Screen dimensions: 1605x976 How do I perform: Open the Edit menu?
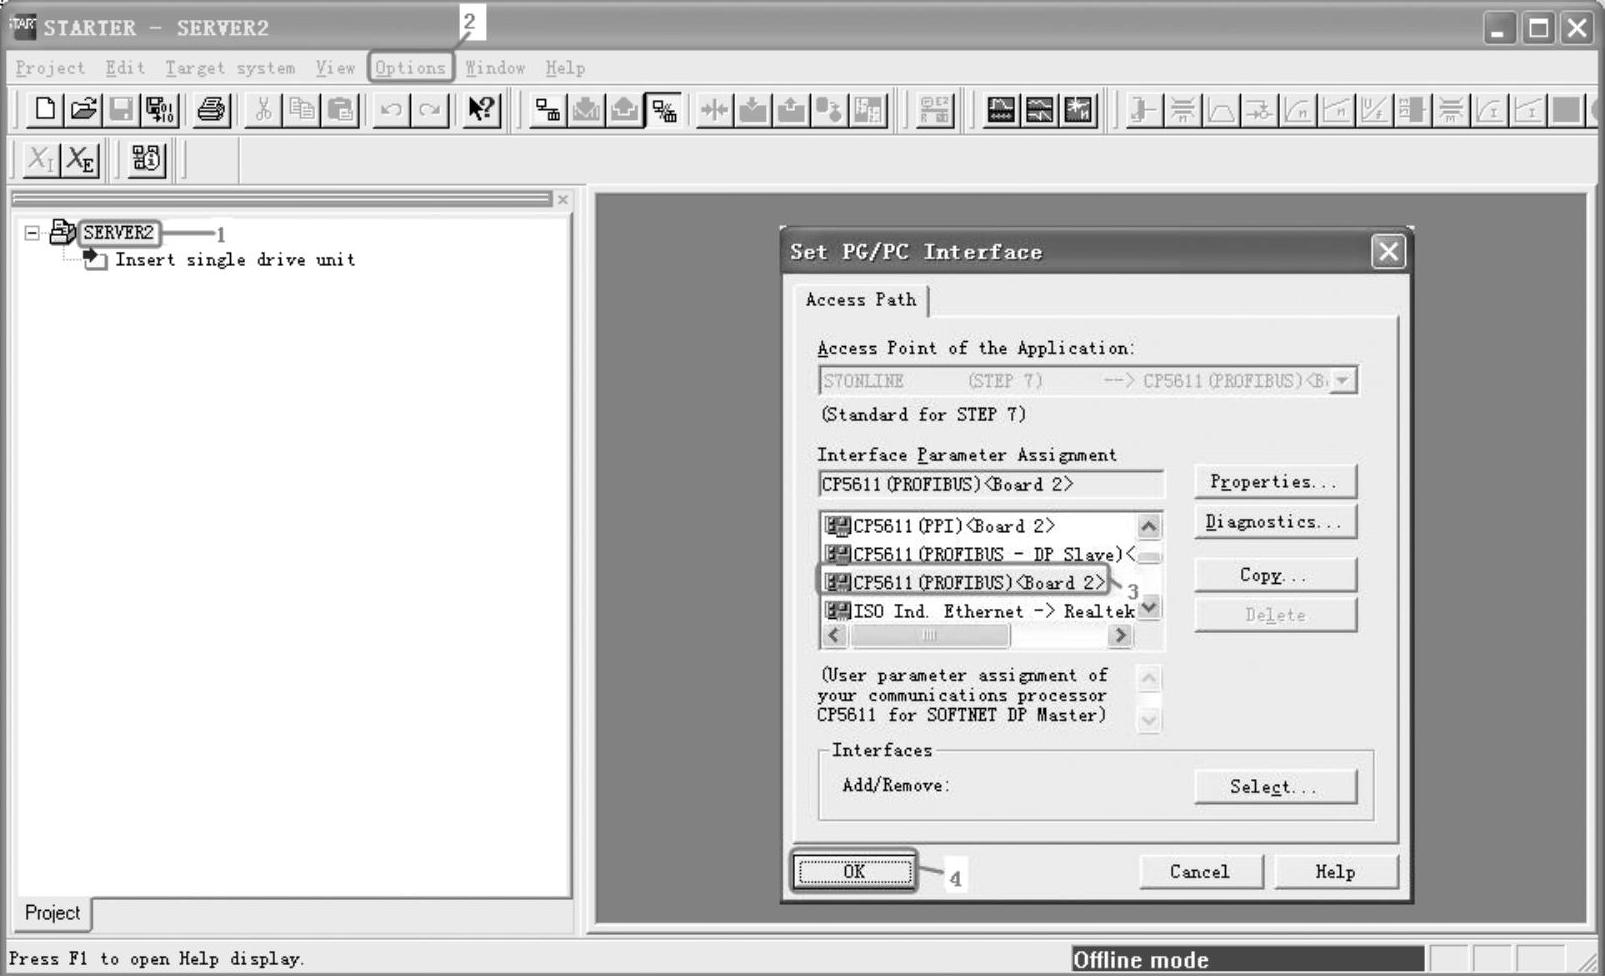125,68
